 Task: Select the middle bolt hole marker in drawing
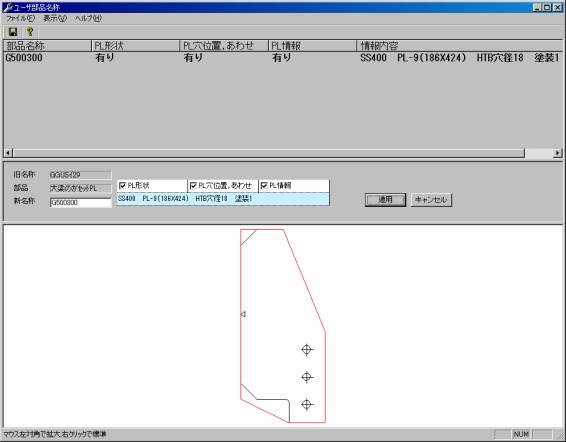coord(307,377)
